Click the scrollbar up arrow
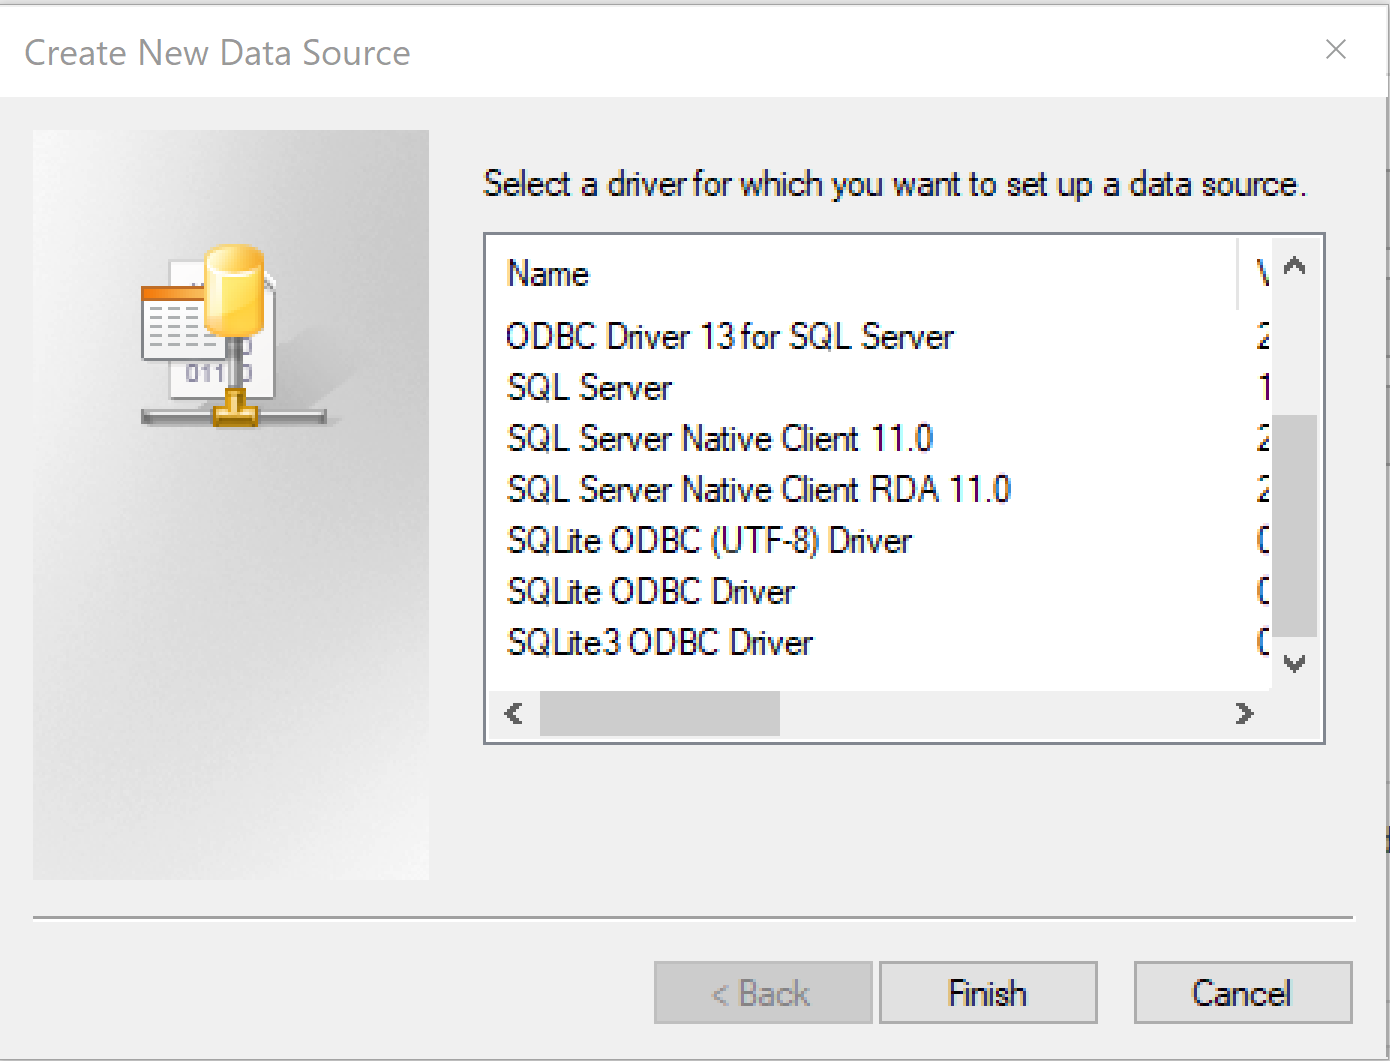 pyautogui.click(x=1296, y=265)
